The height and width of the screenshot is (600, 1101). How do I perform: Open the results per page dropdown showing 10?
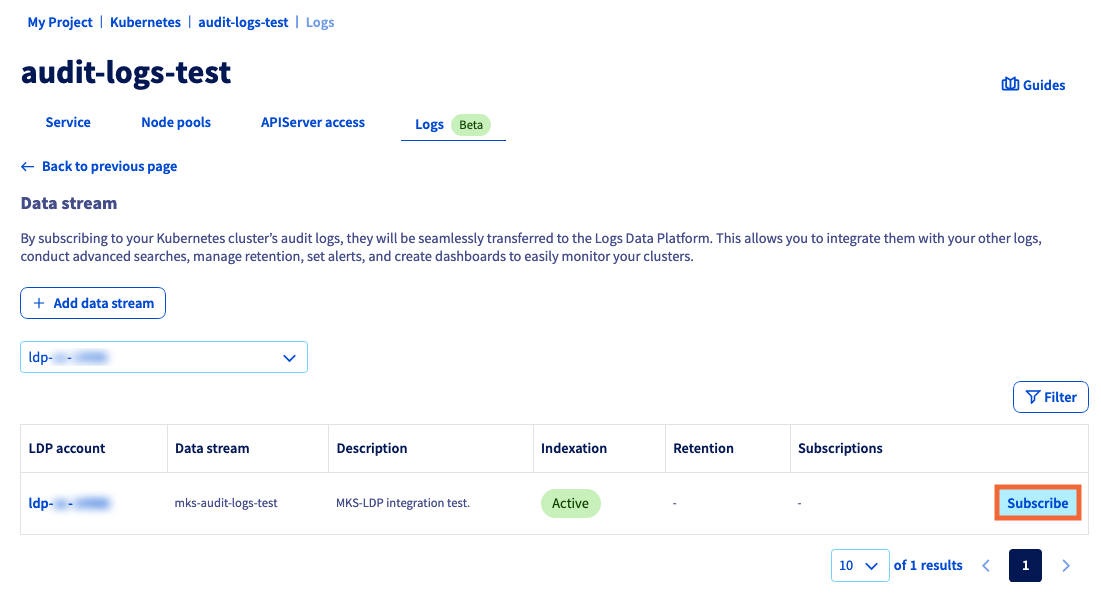click(x=859, y=565)
